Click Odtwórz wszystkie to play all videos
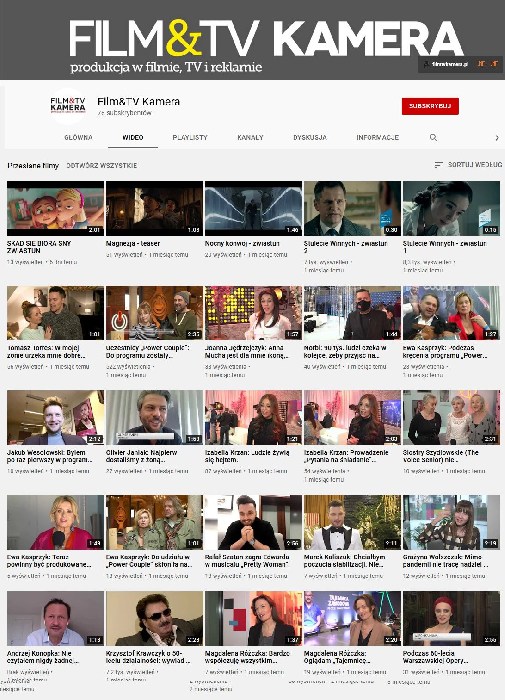This screenshot has height=700, width=505. (x=102, y=165)
